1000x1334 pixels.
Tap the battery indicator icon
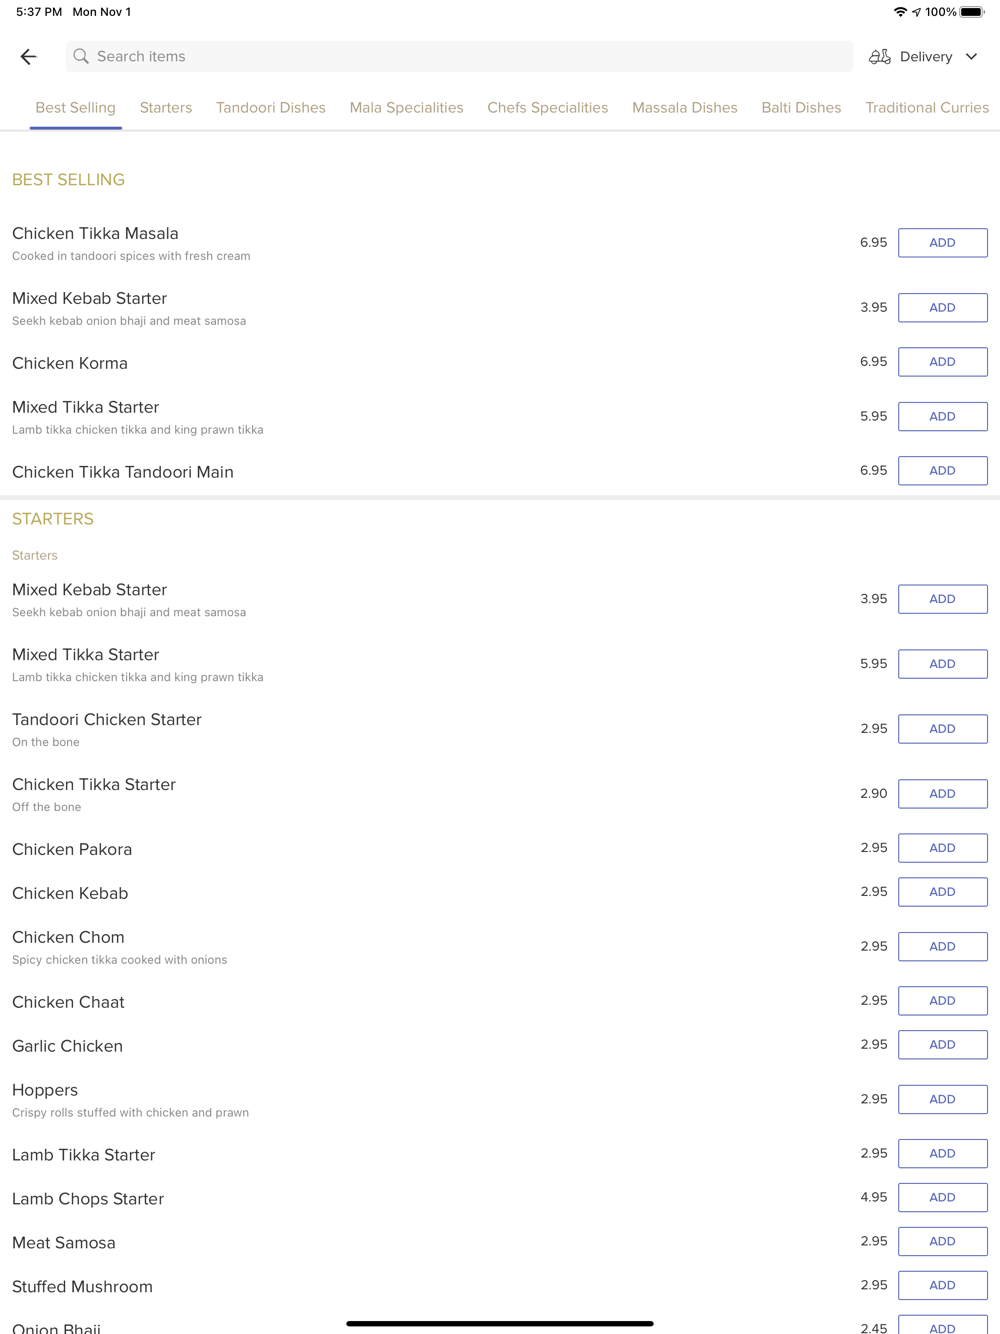(x=972, y=12)
